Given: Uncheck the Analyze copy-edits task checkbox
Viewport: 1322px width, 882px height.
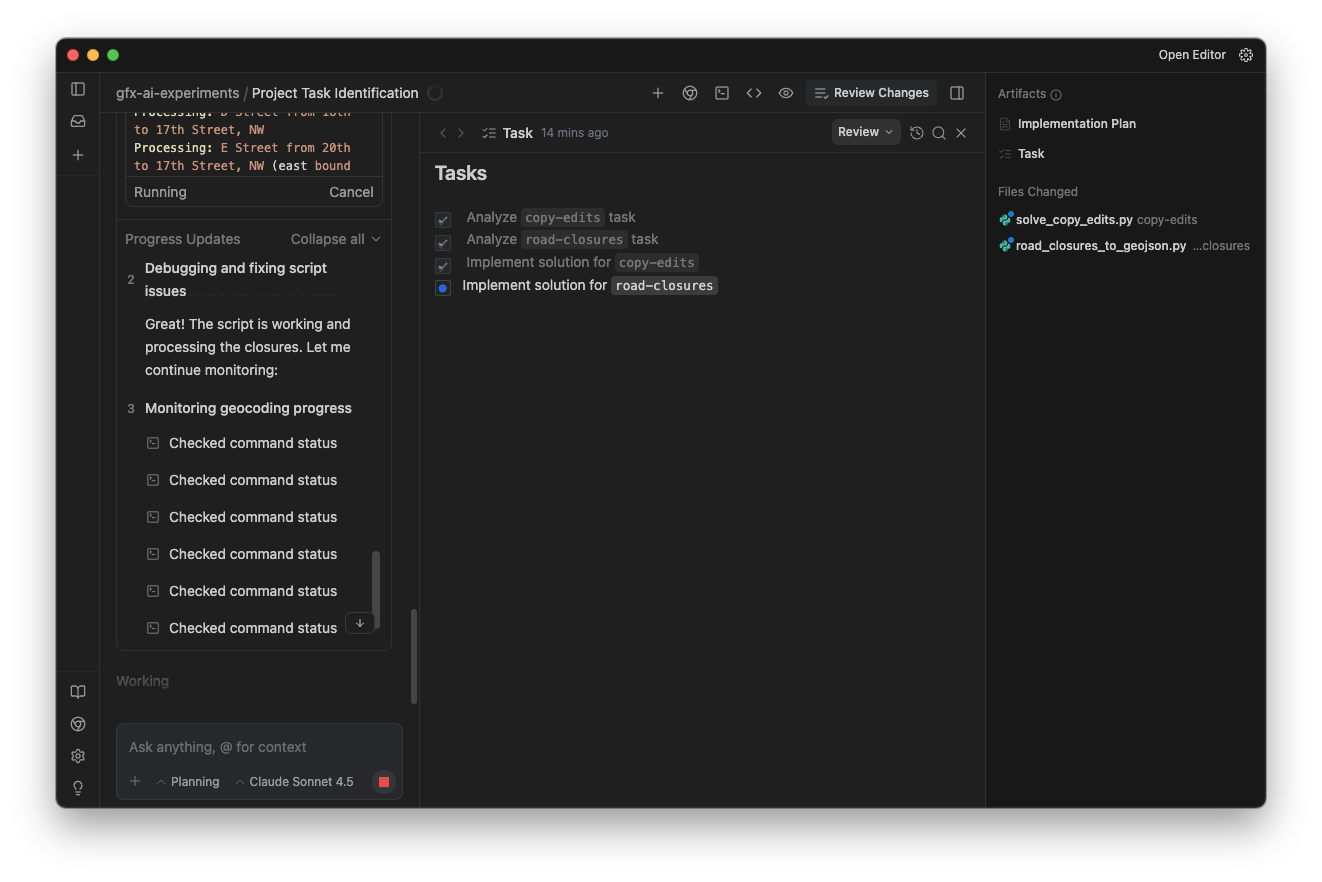Looking at the screenshot, I should click(443, 219).
